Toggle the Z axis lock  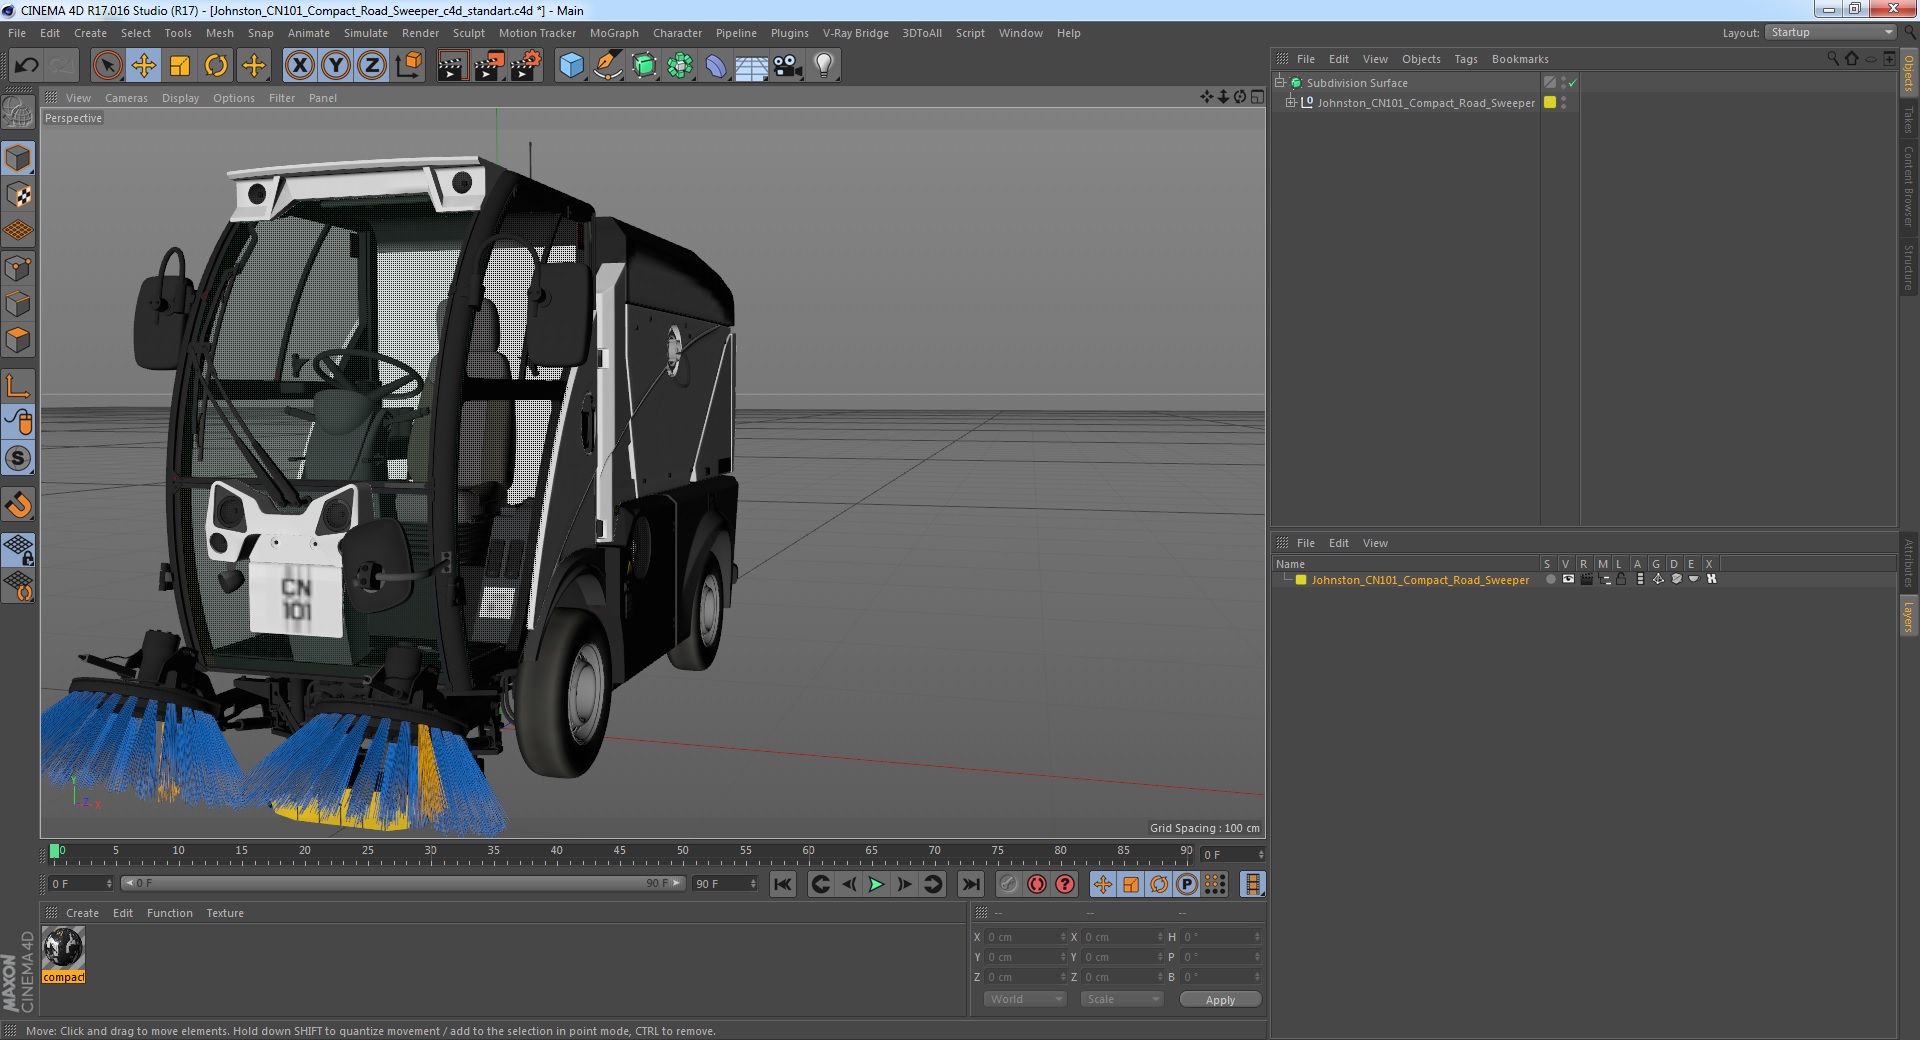coord(372,66)
